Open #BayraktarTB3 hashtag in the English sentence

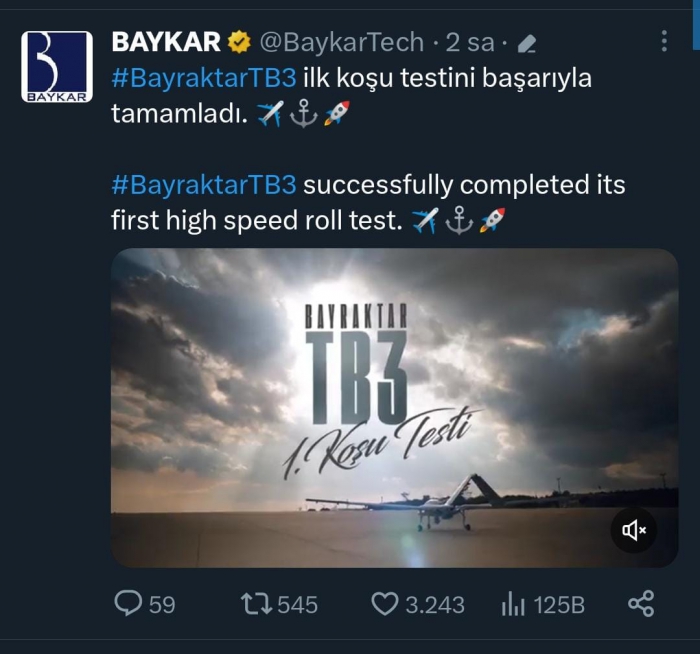[204, 185]
